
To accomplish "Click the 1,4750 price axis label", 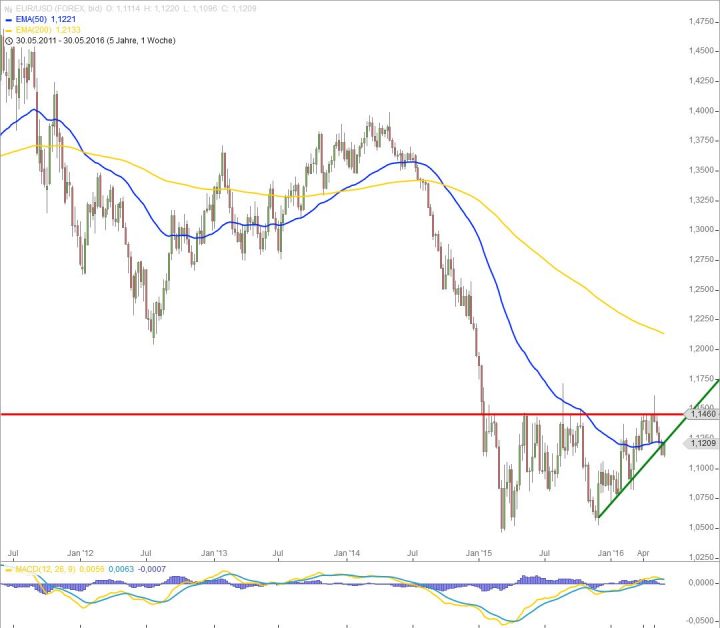I will coord(702,21).
